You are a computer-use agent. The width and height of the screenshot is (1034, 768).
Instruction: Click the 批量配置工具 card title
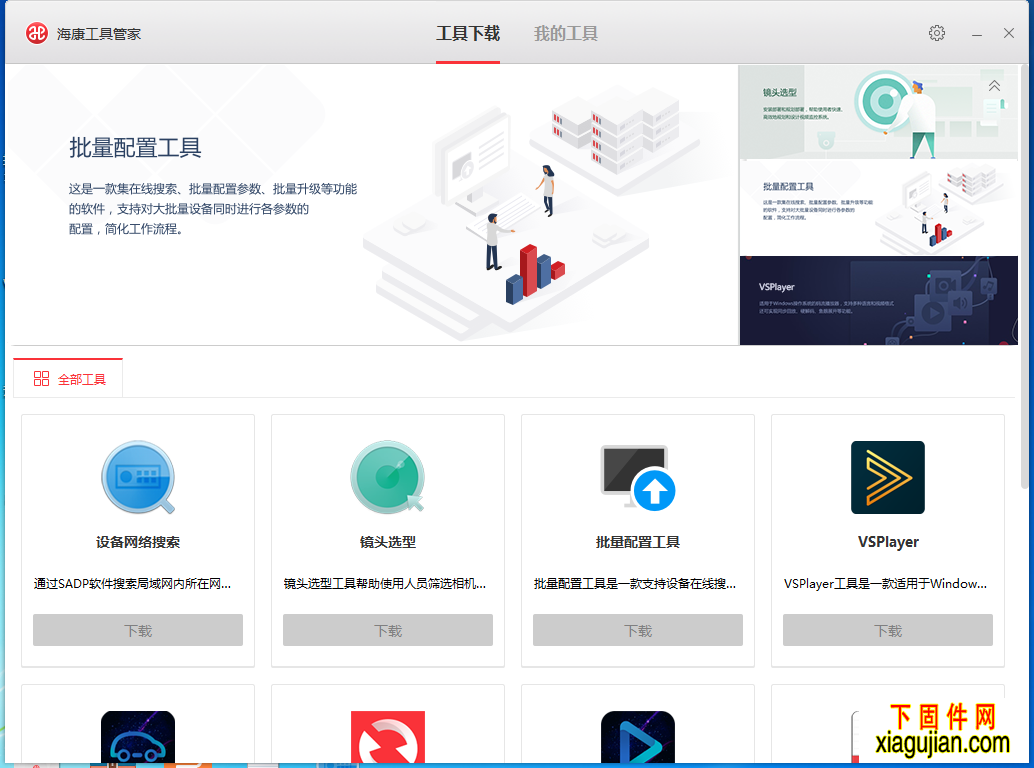click(638, 542)
